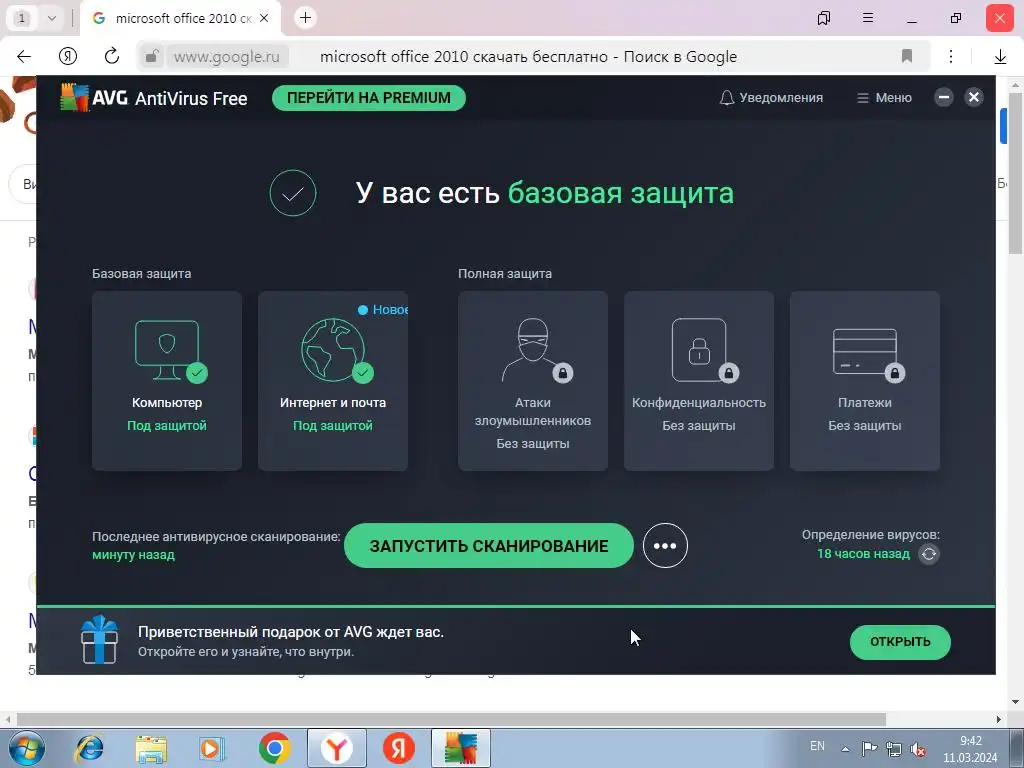Open the locked Privacy tile

698,381
